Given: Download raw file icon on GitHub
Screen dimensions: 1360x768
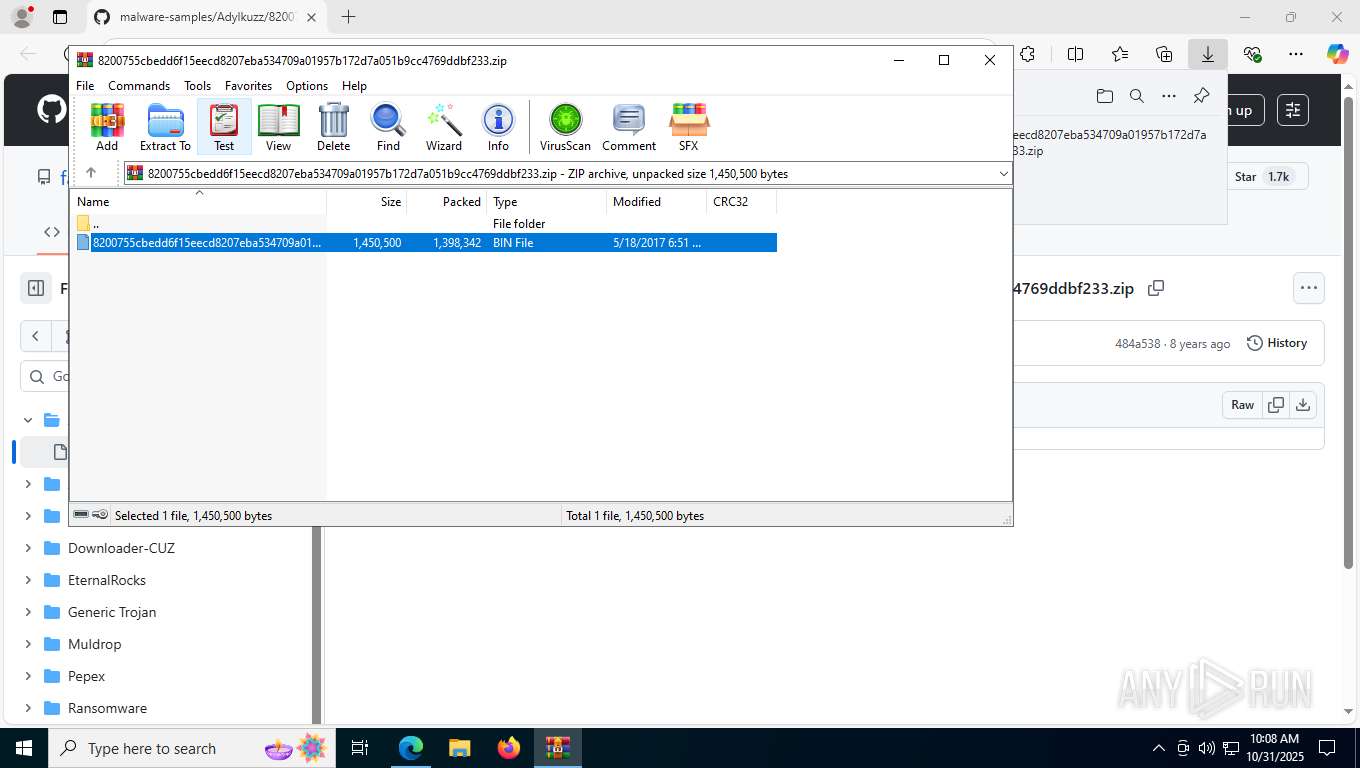Looking at the screenshot, I should [1302, 405].
